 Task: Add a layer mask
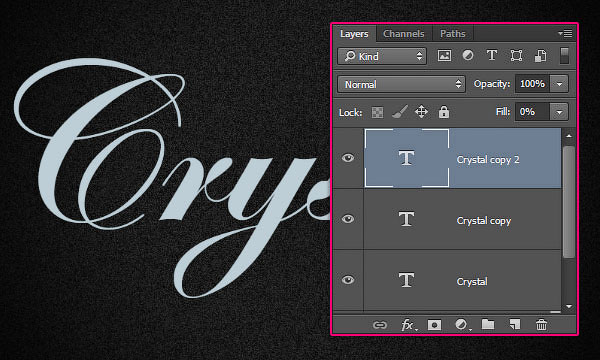434,325
